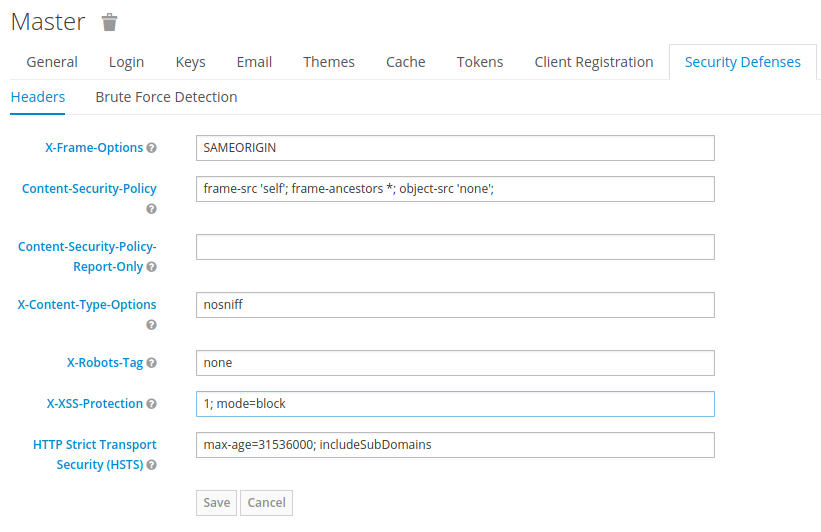Focus the HSTS max-age input field
This screenshot has width=821, height=532.
click(455, 445)
